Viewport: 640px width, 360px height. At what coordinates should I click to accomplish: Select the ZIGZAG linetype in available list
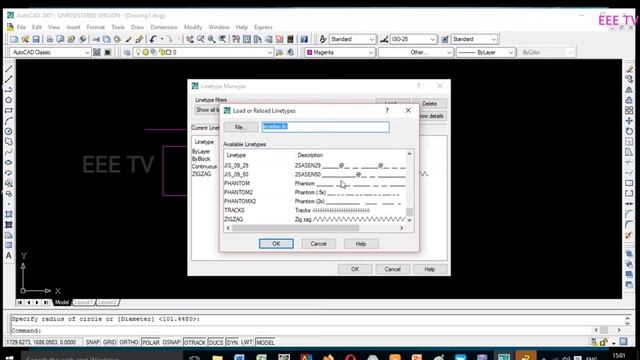[315, 219]
